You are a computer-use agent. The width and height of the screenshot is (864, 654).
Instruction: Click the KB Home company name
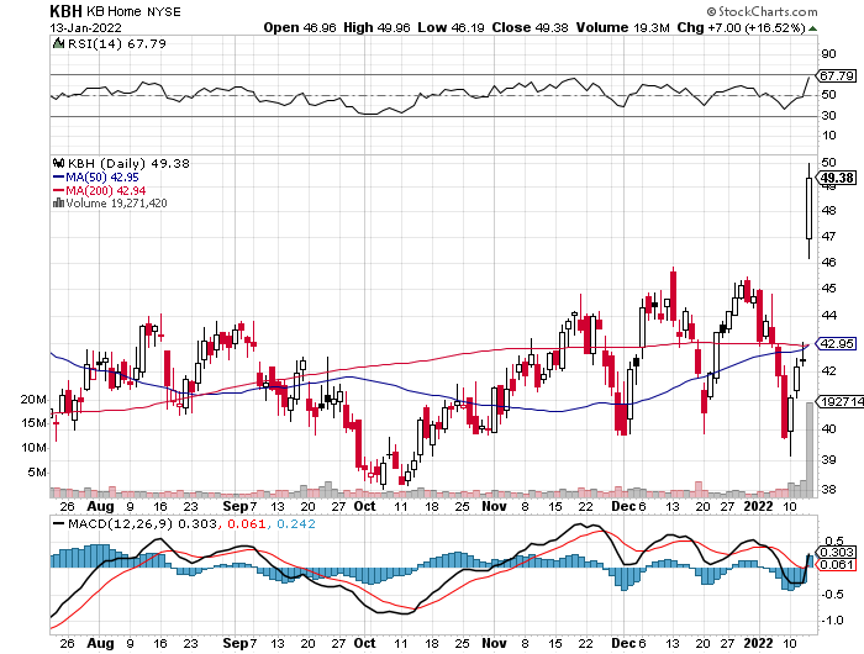(114, 11)
